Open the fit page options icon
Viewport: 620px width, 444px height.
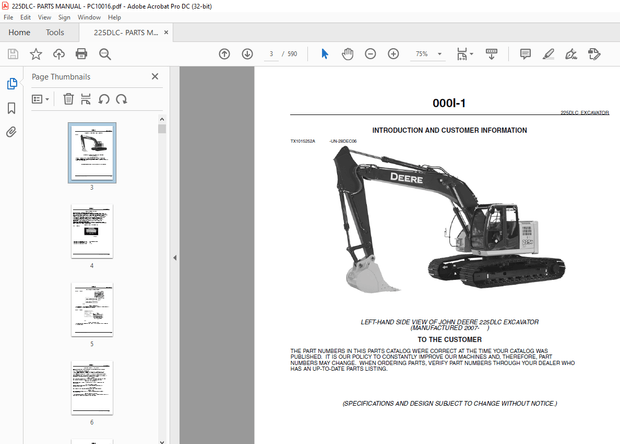(465, 54)
